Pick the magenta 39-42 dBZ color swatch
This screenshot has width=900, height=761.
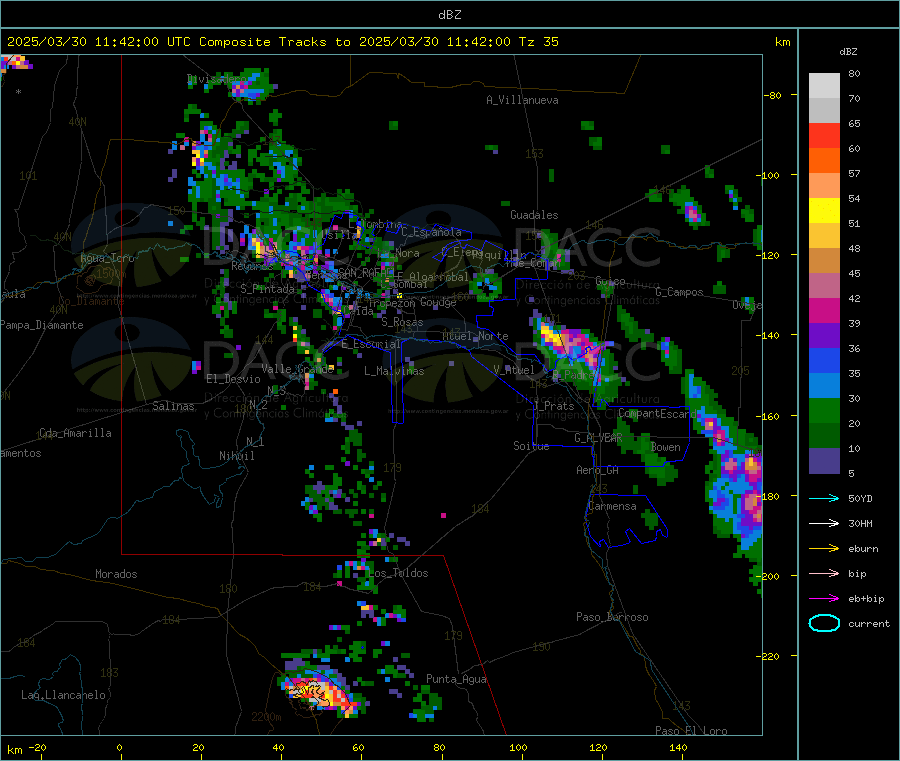824,310
